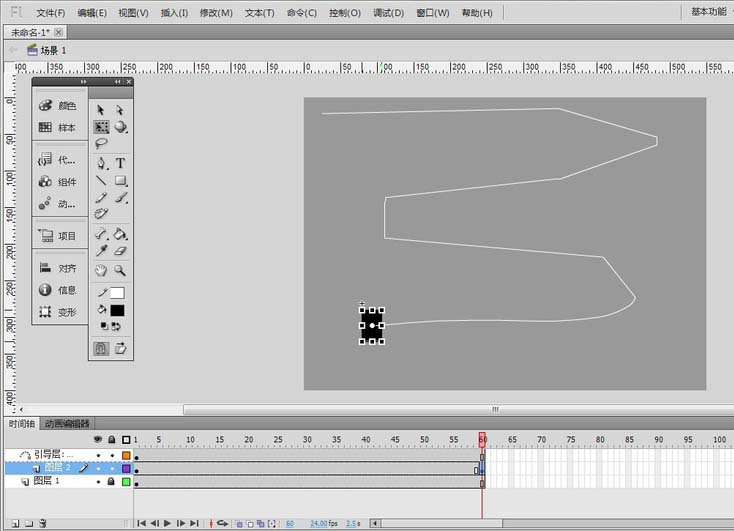Screen dimensions: 734x531
Task: Select the Free Transform tool
Action: (x=101, y=127)
